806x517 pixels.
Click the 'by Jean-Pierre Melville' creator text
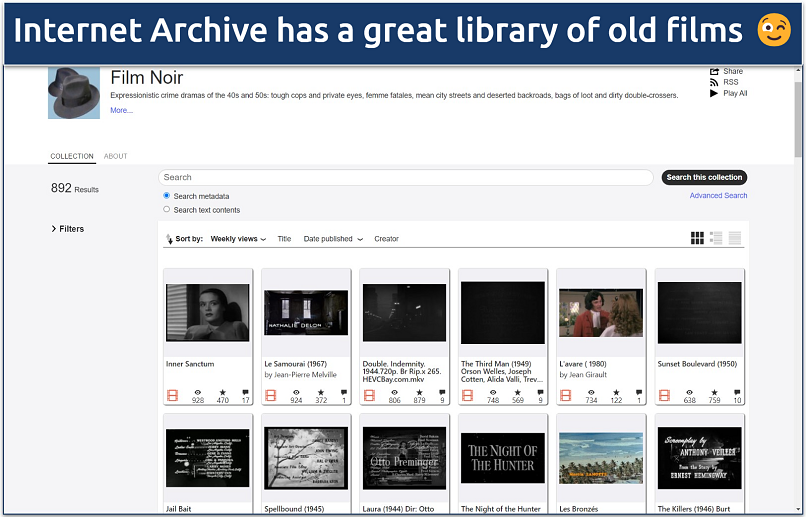point(301,375)
